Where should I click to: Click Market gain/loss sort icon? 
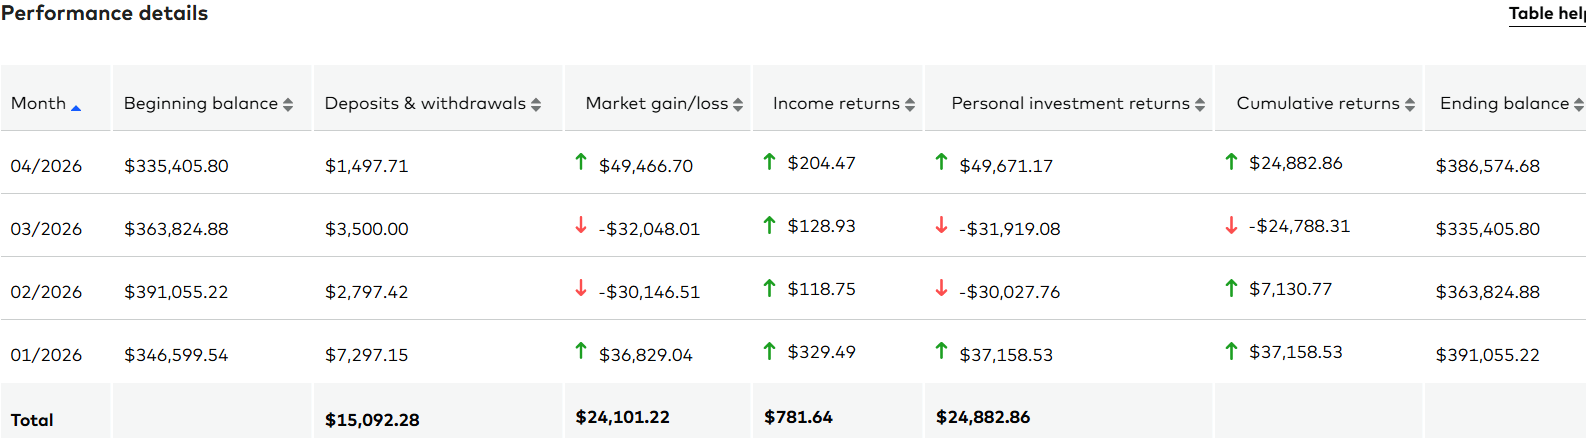pos(738,104)
